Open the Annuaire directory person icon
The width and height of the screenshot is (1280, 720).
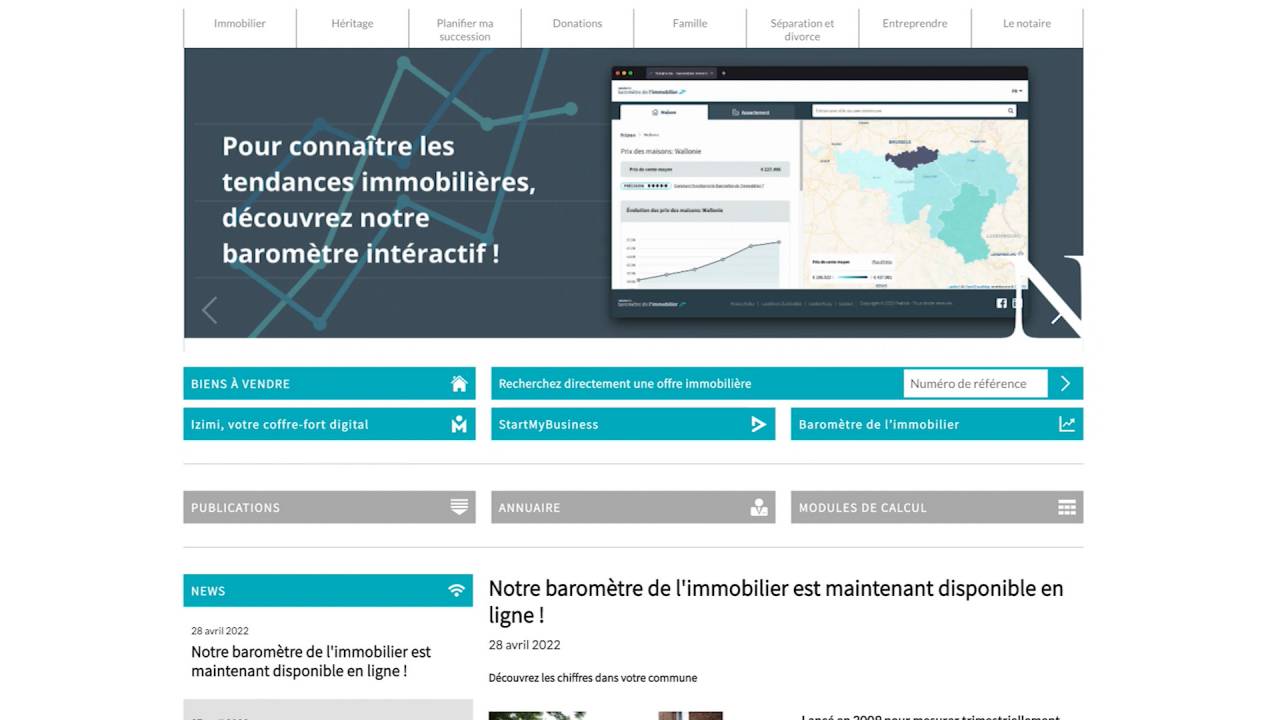coord(758,507)
